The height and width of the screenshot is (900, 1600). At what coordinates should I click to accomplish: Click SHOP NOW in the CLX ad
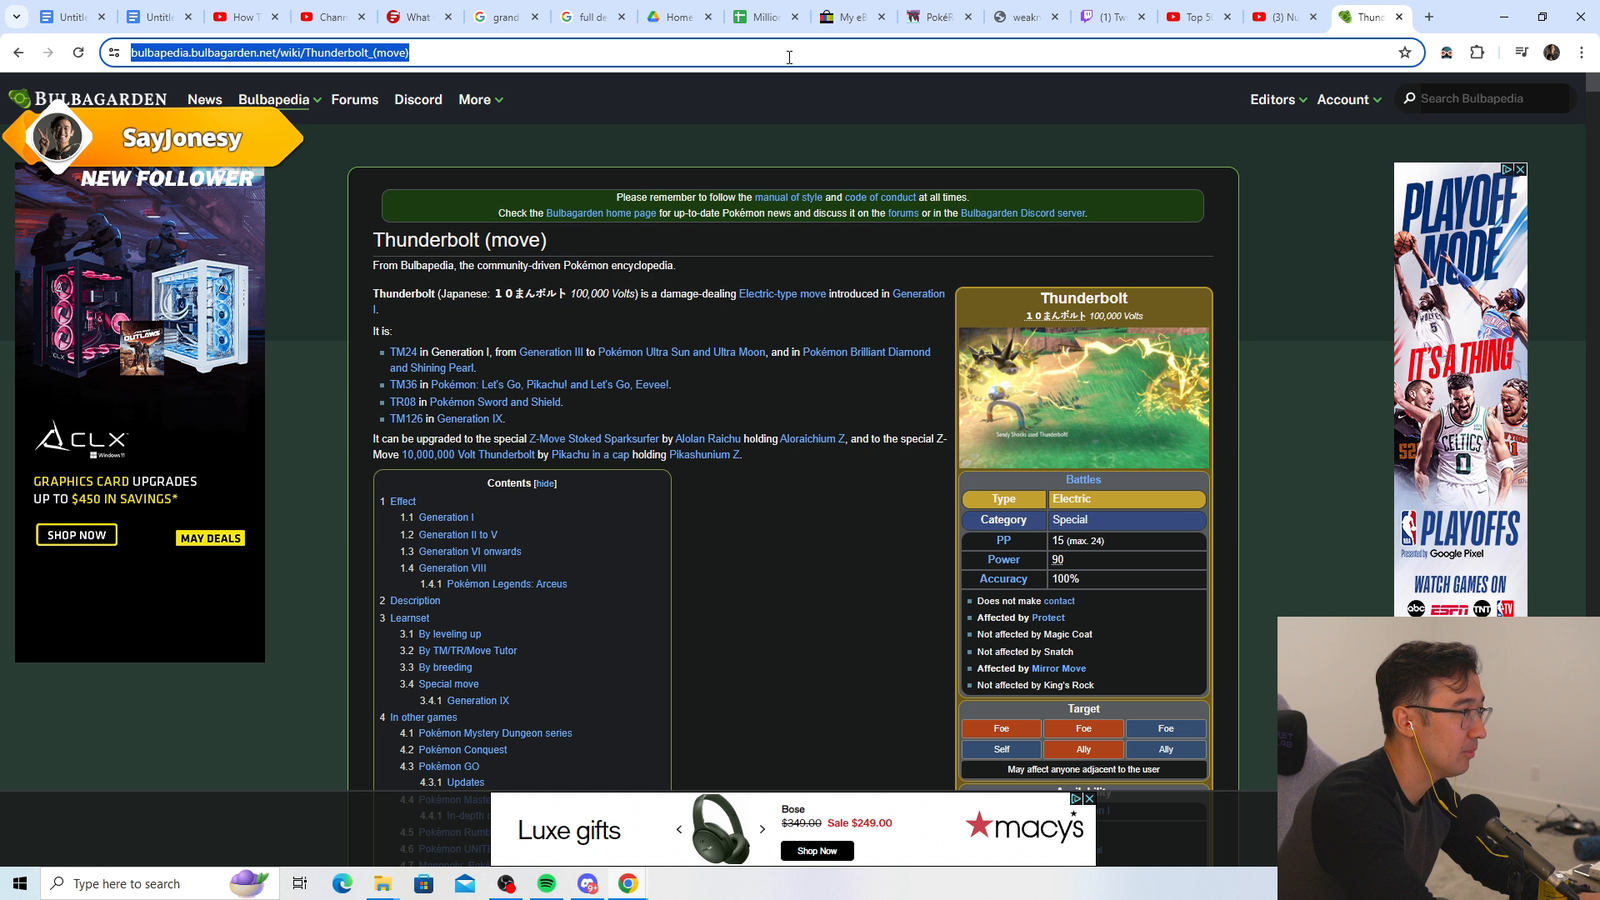[x=77, y=535]
